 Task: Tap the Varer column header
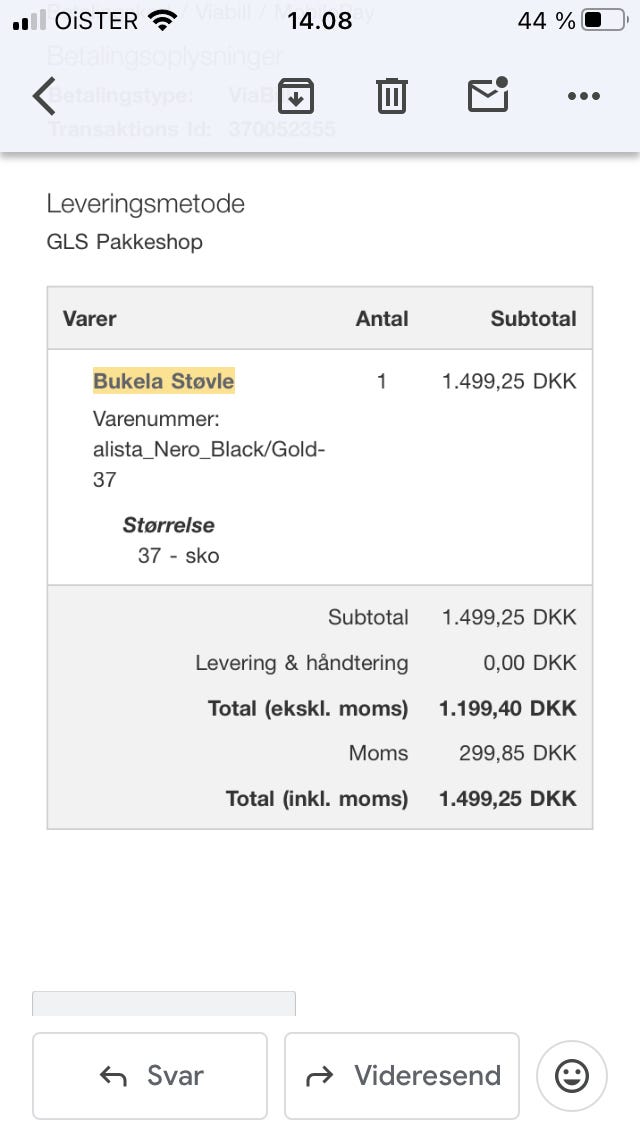(x=90, y=319)
